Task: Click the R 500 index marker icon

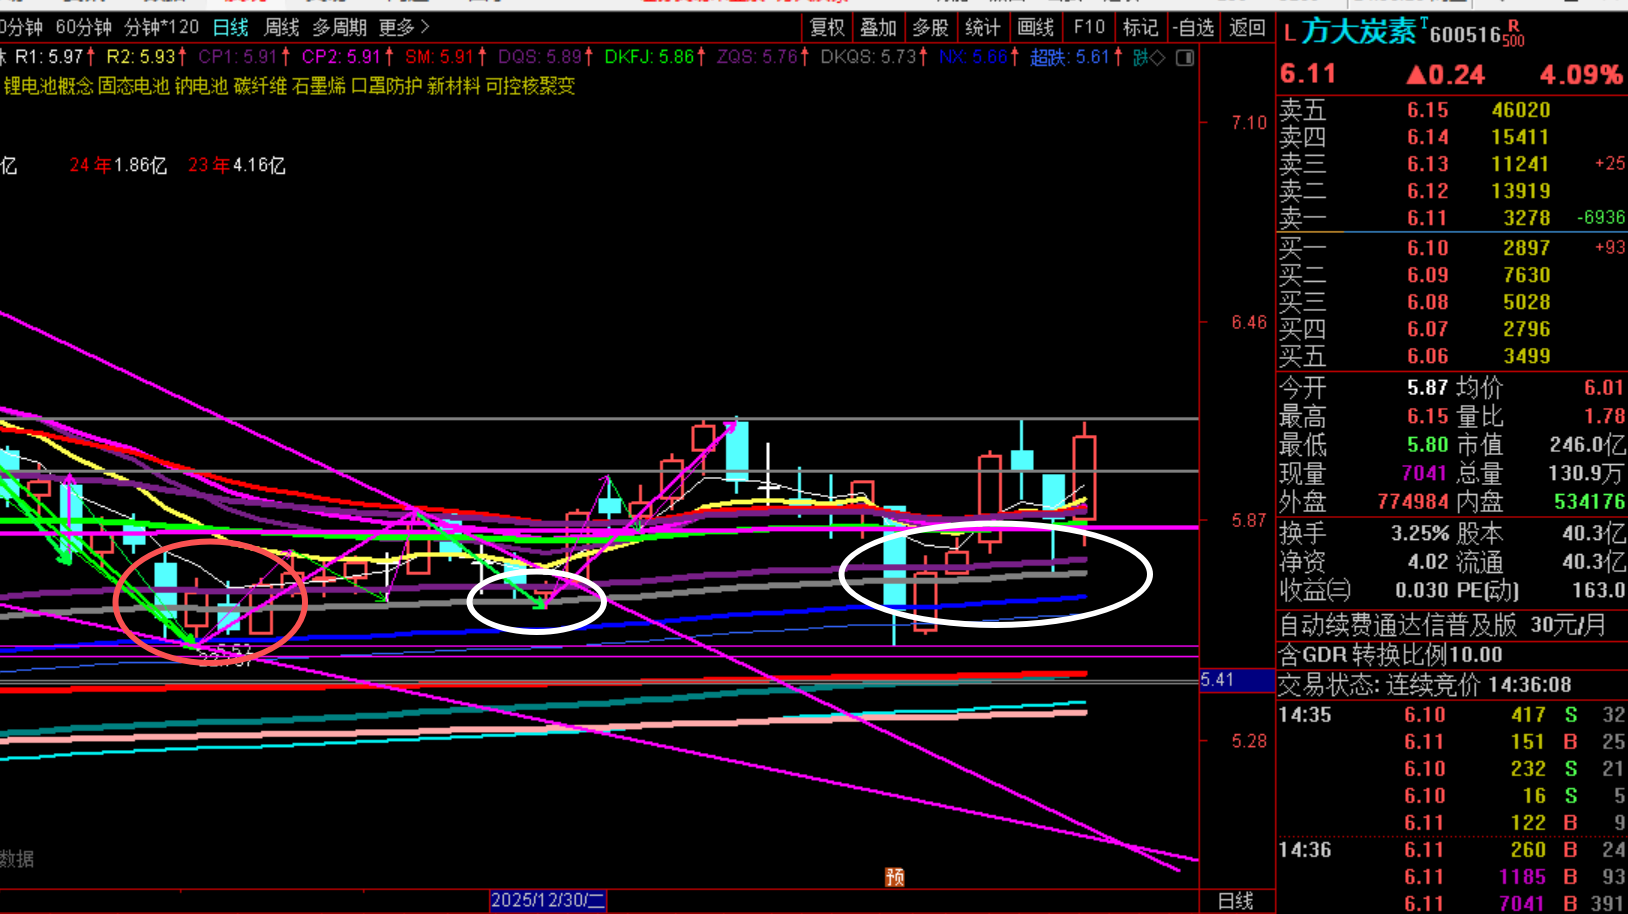Action: [x=1513, y=33]
